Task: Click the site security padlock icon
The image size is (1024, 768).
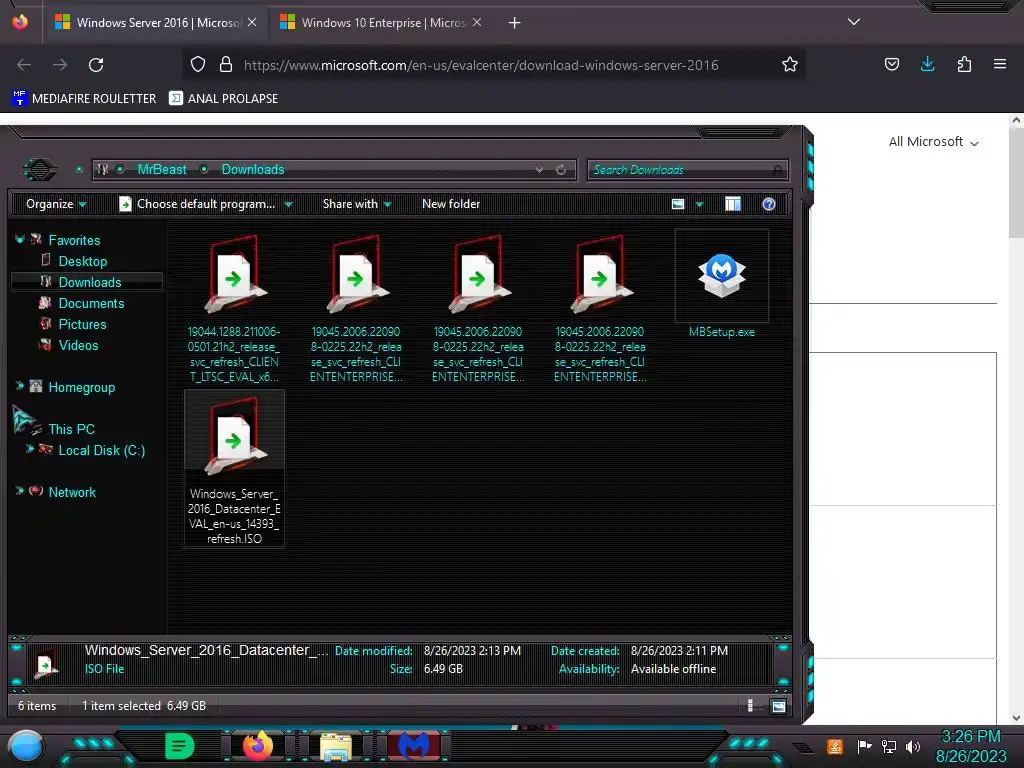Action: click(226, 64)
